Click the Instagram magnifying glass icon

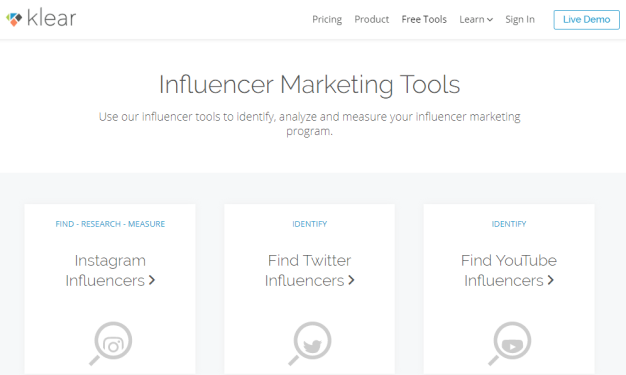pyautogui.click(x=111, y=344)
